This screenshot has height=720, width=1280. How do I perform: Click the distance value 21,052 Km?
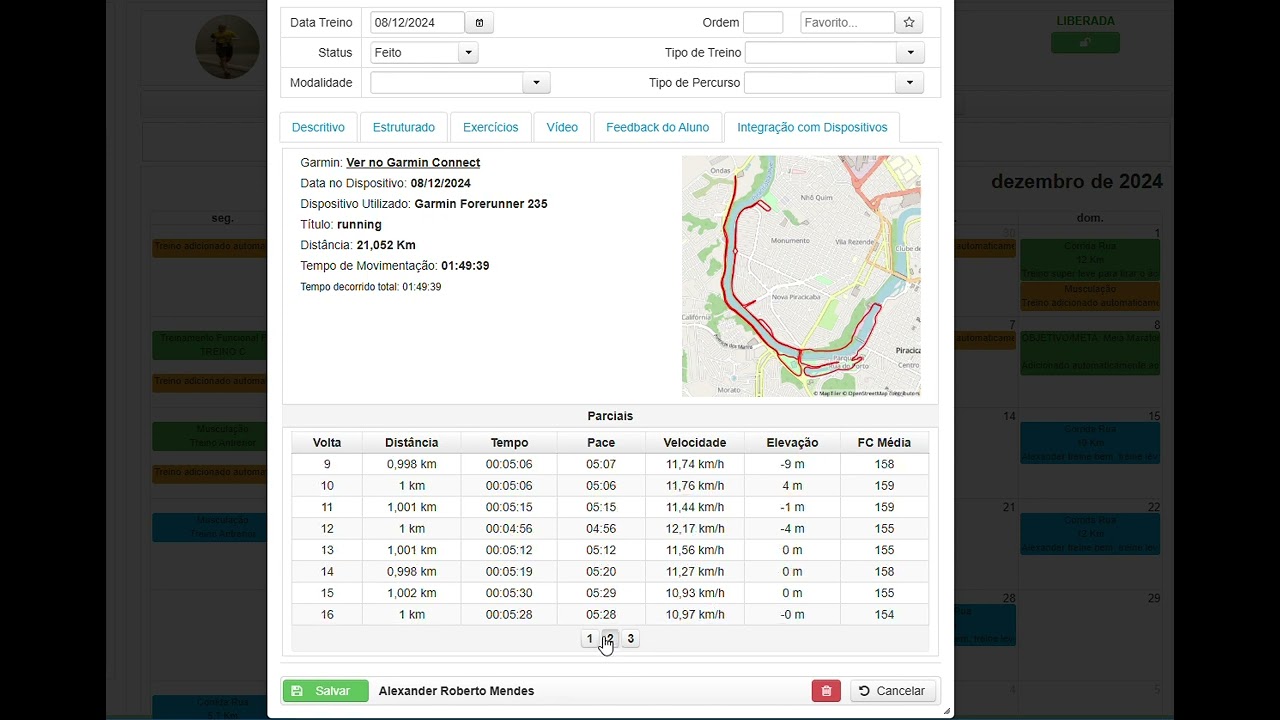click(x=386, y=245)
